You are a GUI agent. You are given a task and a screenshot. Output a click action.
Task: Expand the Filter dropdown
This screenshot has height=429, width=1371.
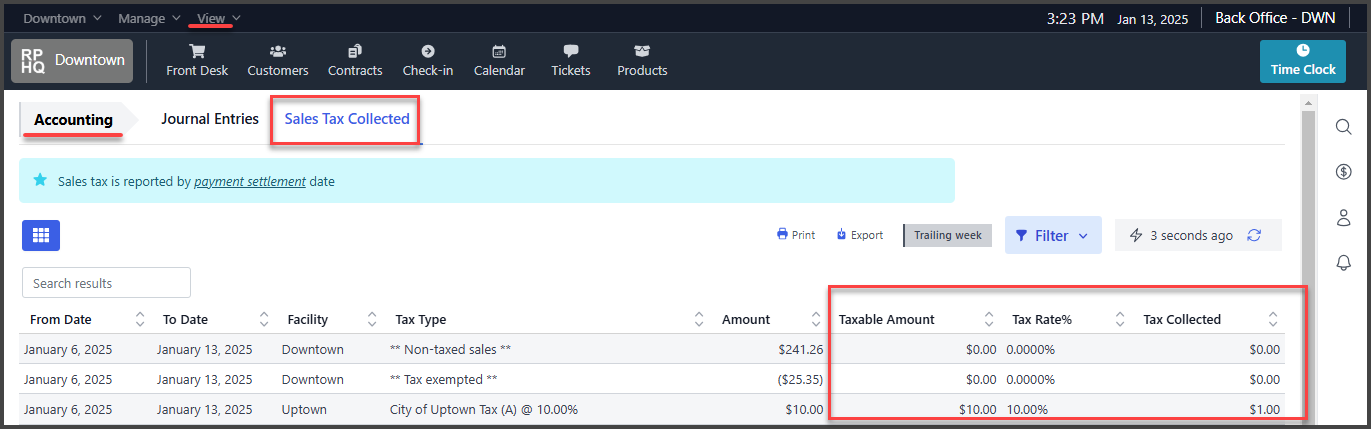[x=1053, y=236]
